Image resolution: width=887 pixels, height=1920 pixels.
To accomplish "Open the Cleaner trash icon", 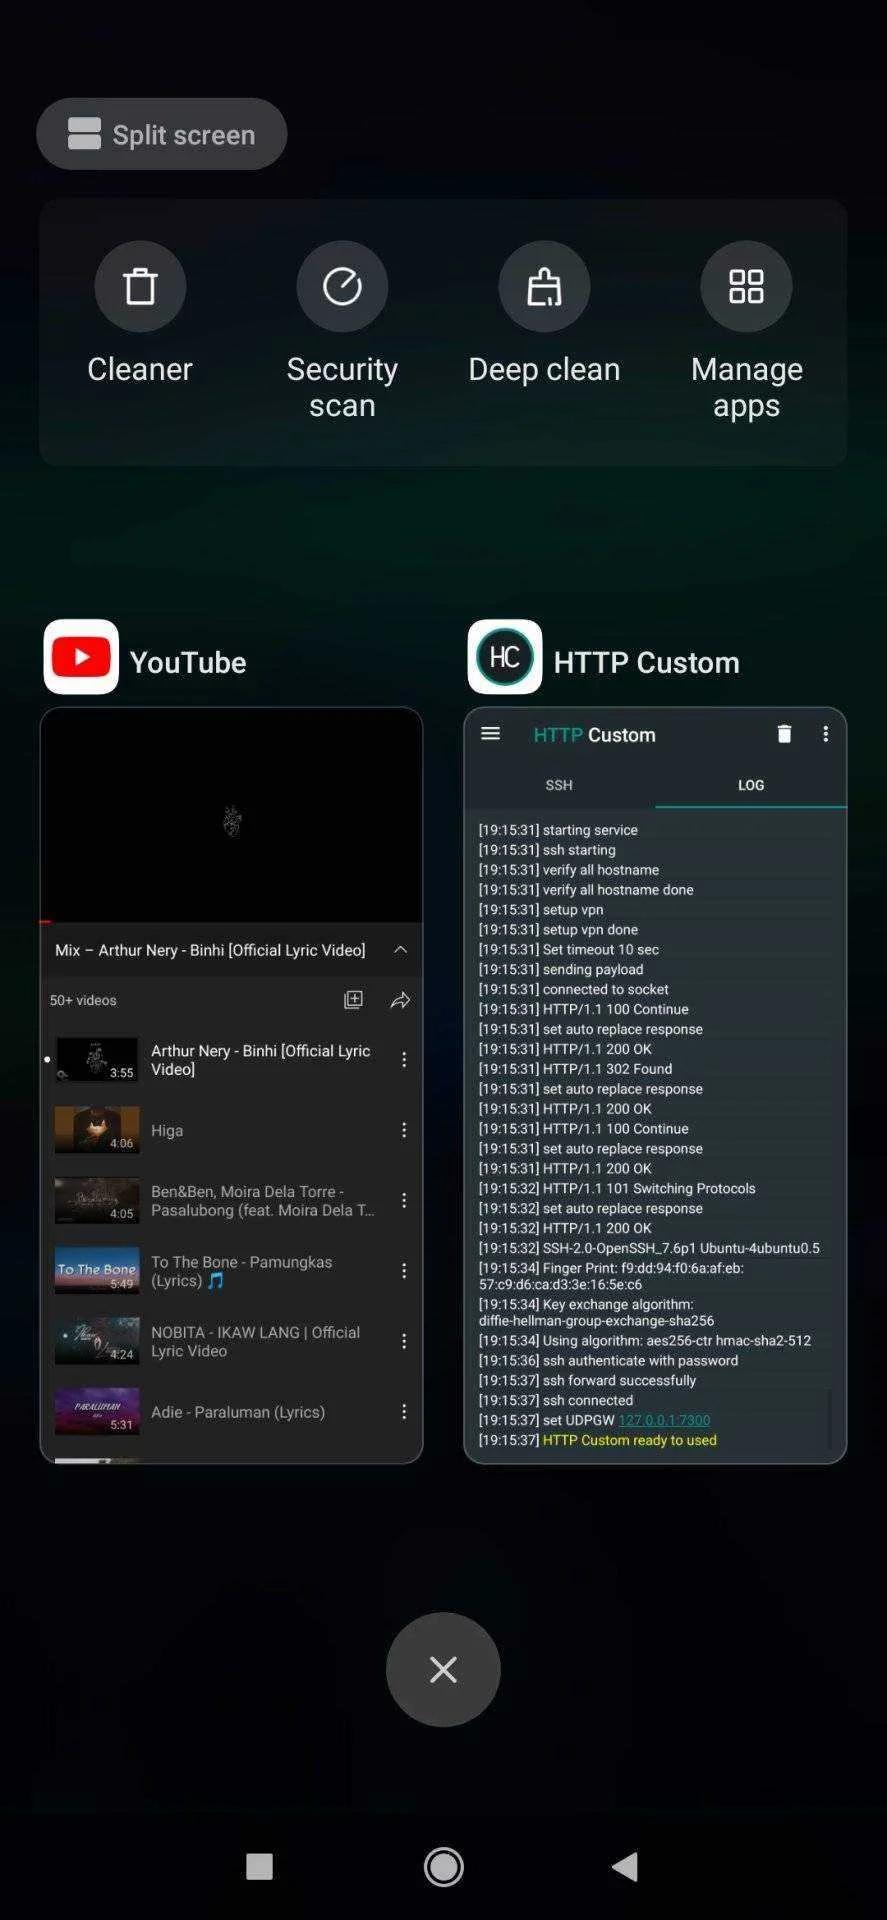I will (140, 287).
